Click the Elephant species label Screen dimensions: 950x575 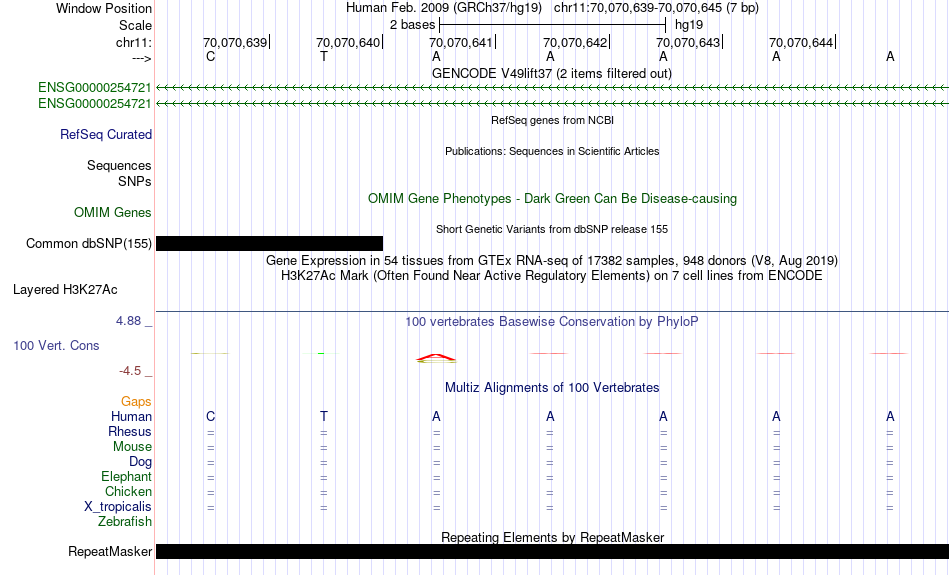coord(126,477)
